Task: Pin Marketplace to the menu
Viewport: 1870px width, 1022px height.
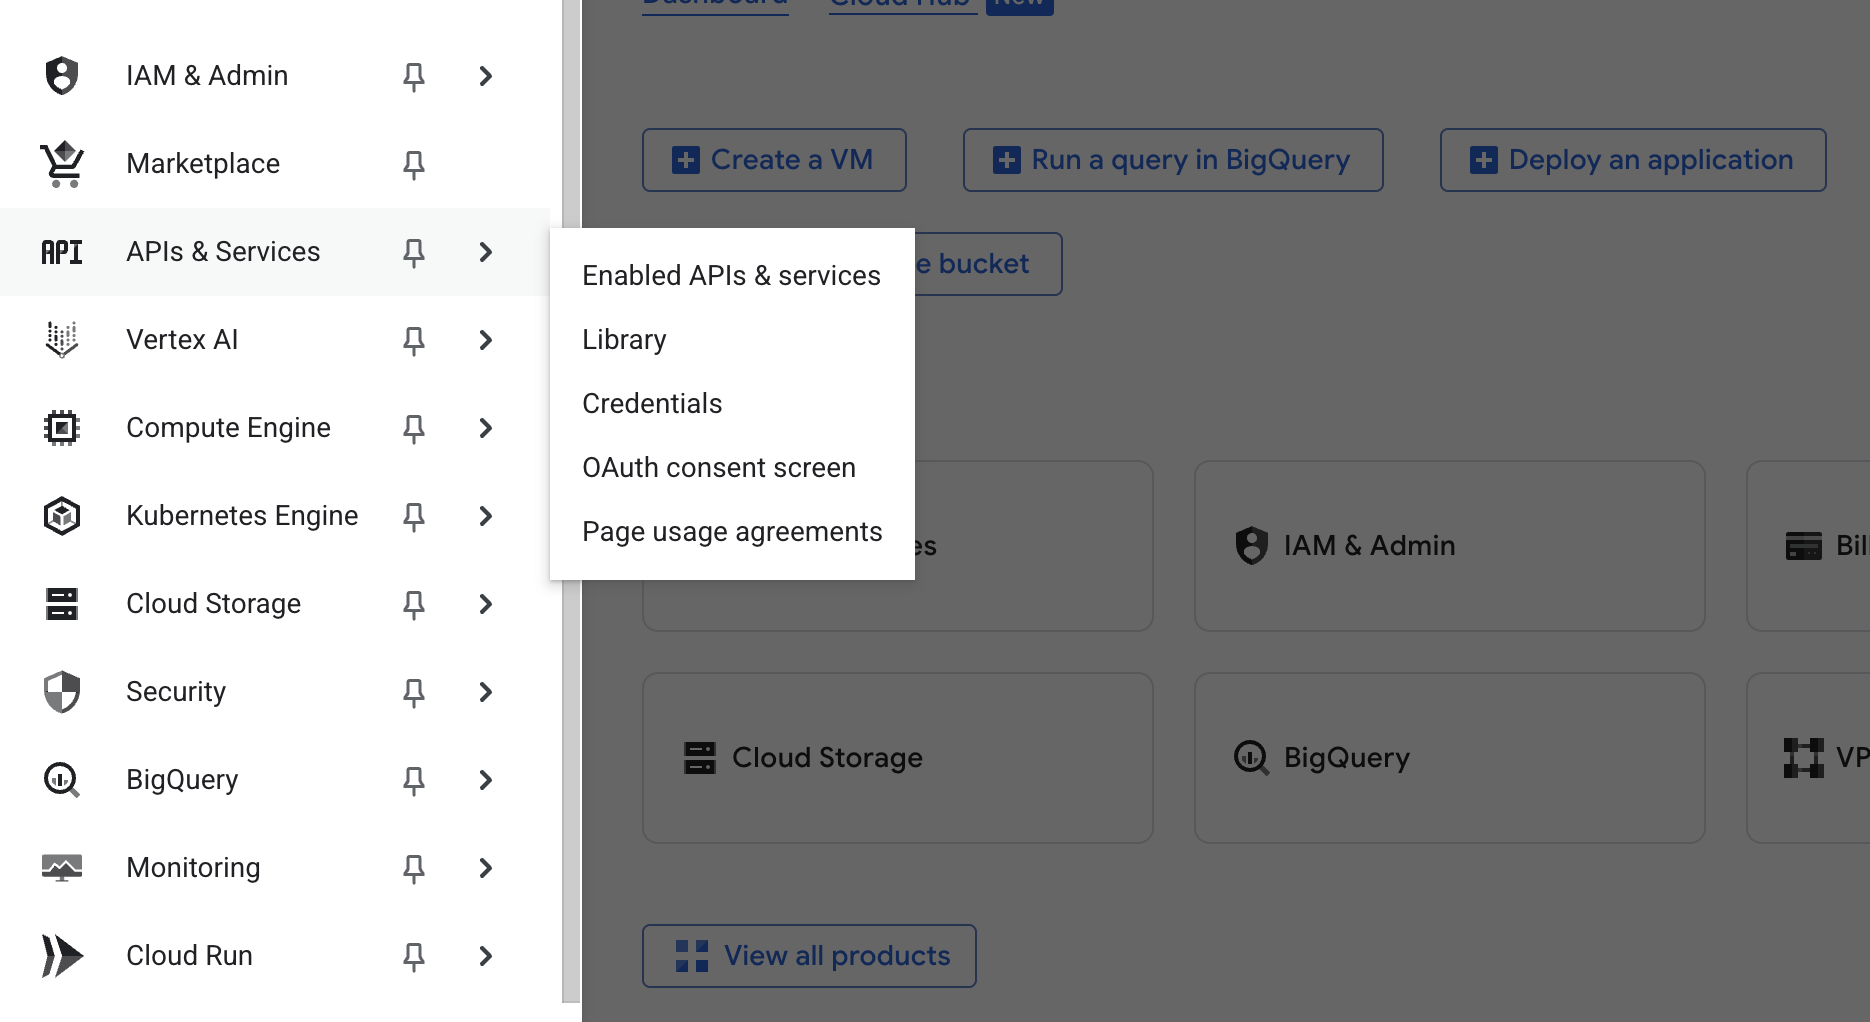Action: point(414,164)
